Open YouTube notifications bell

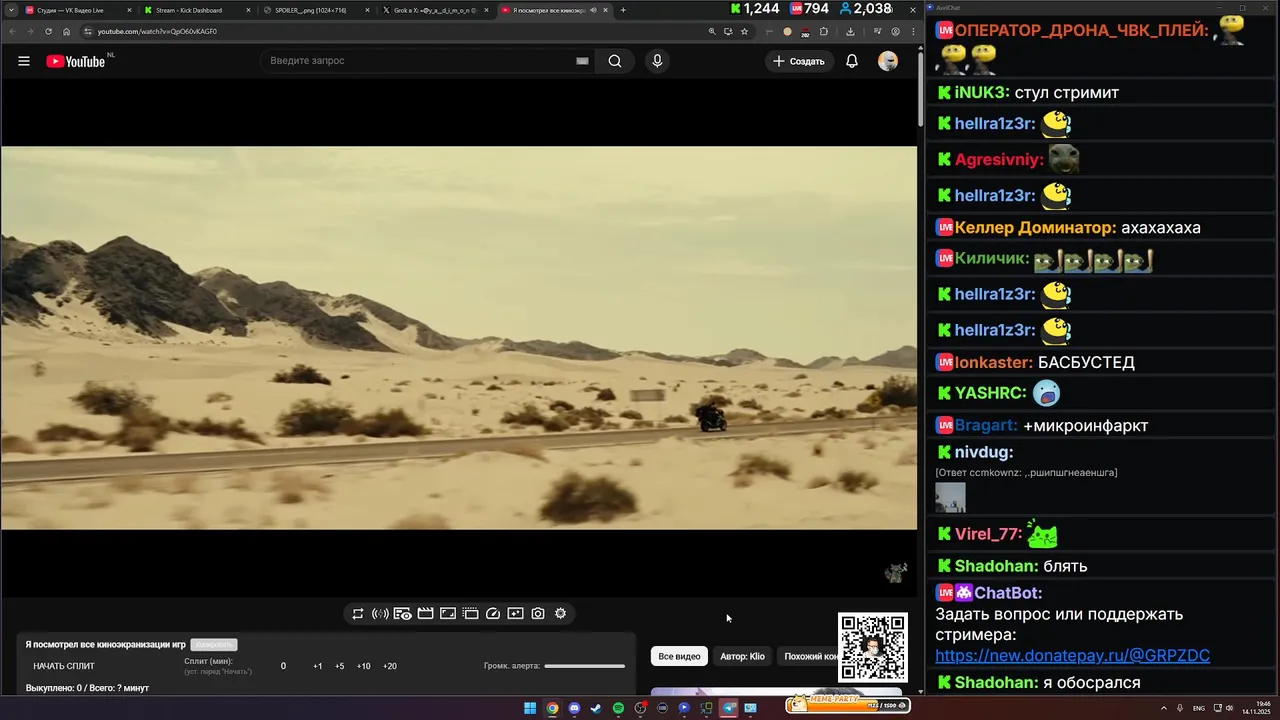click(852, 61)
